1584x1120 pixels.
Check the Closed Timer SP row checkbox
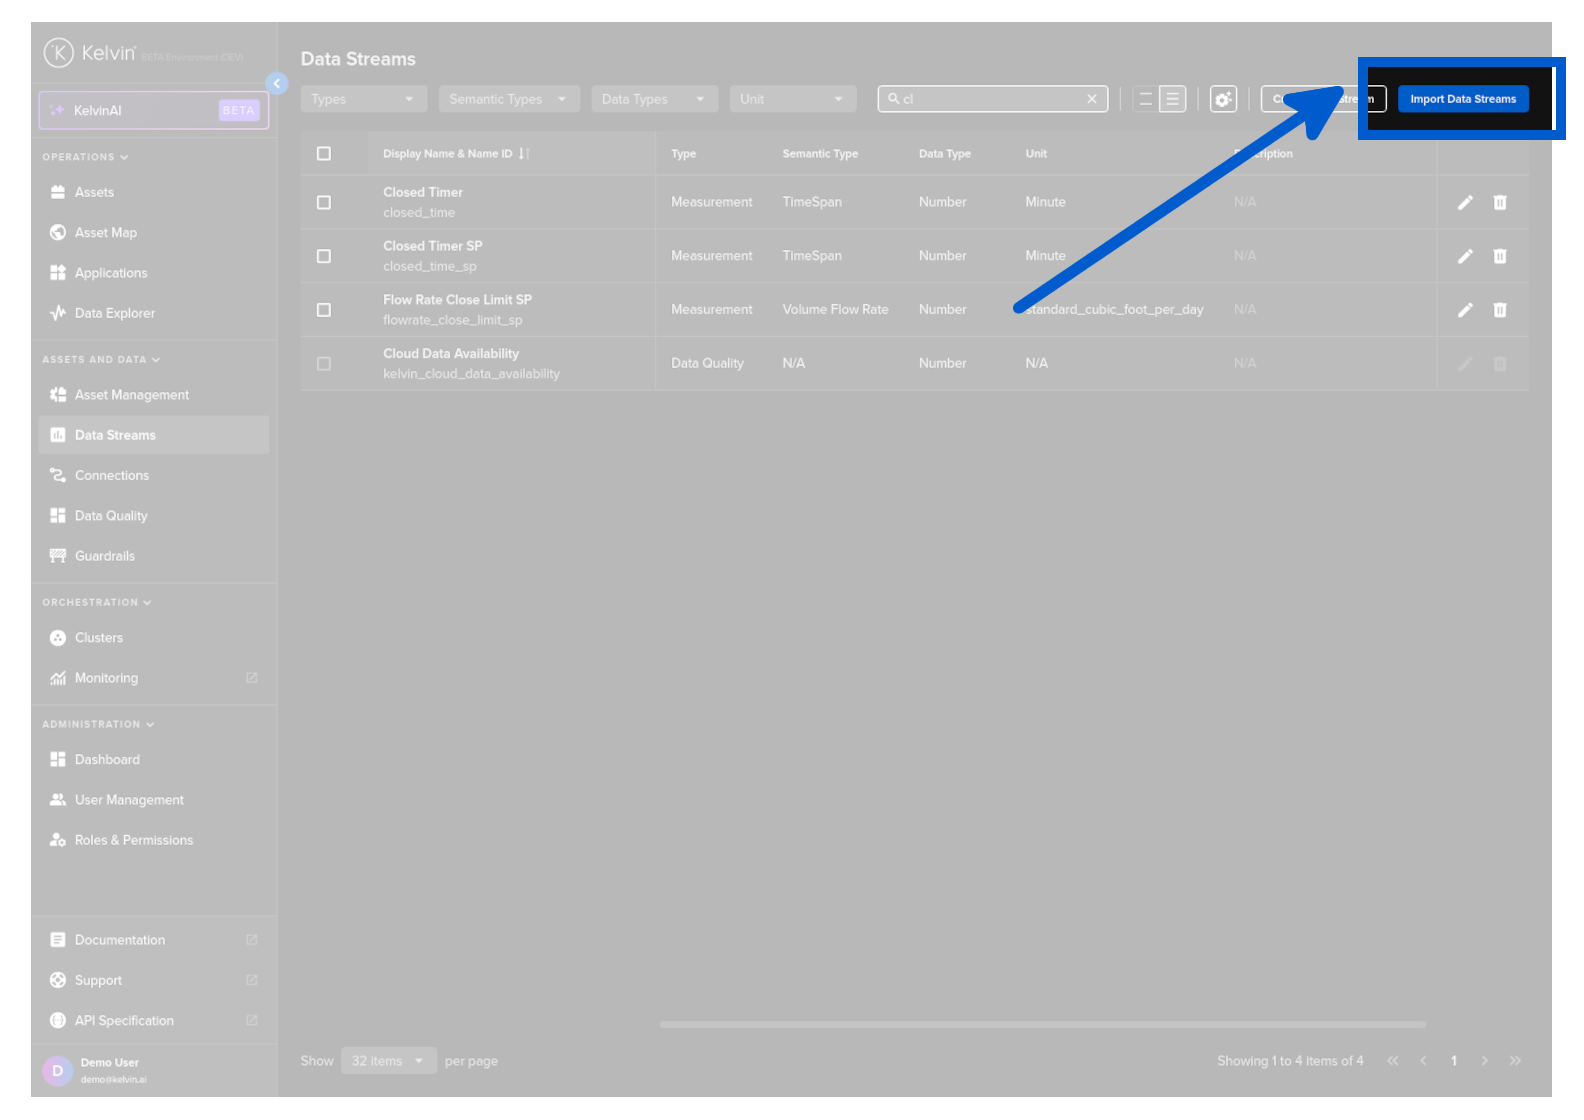324,257
